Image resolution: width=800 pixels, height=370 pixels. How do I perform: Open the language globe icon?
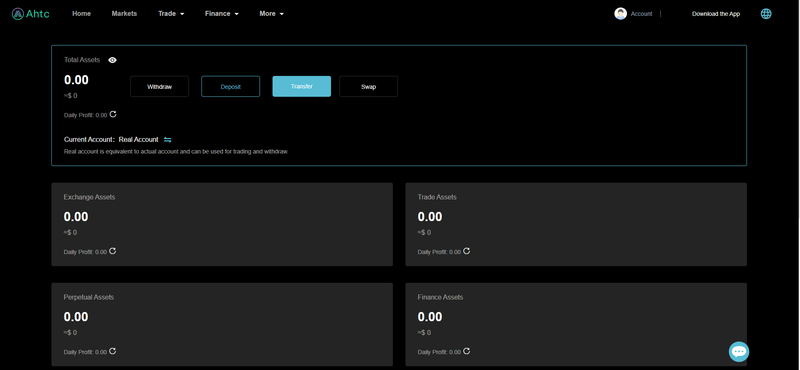pyautogui.click(x=766, y=14)
